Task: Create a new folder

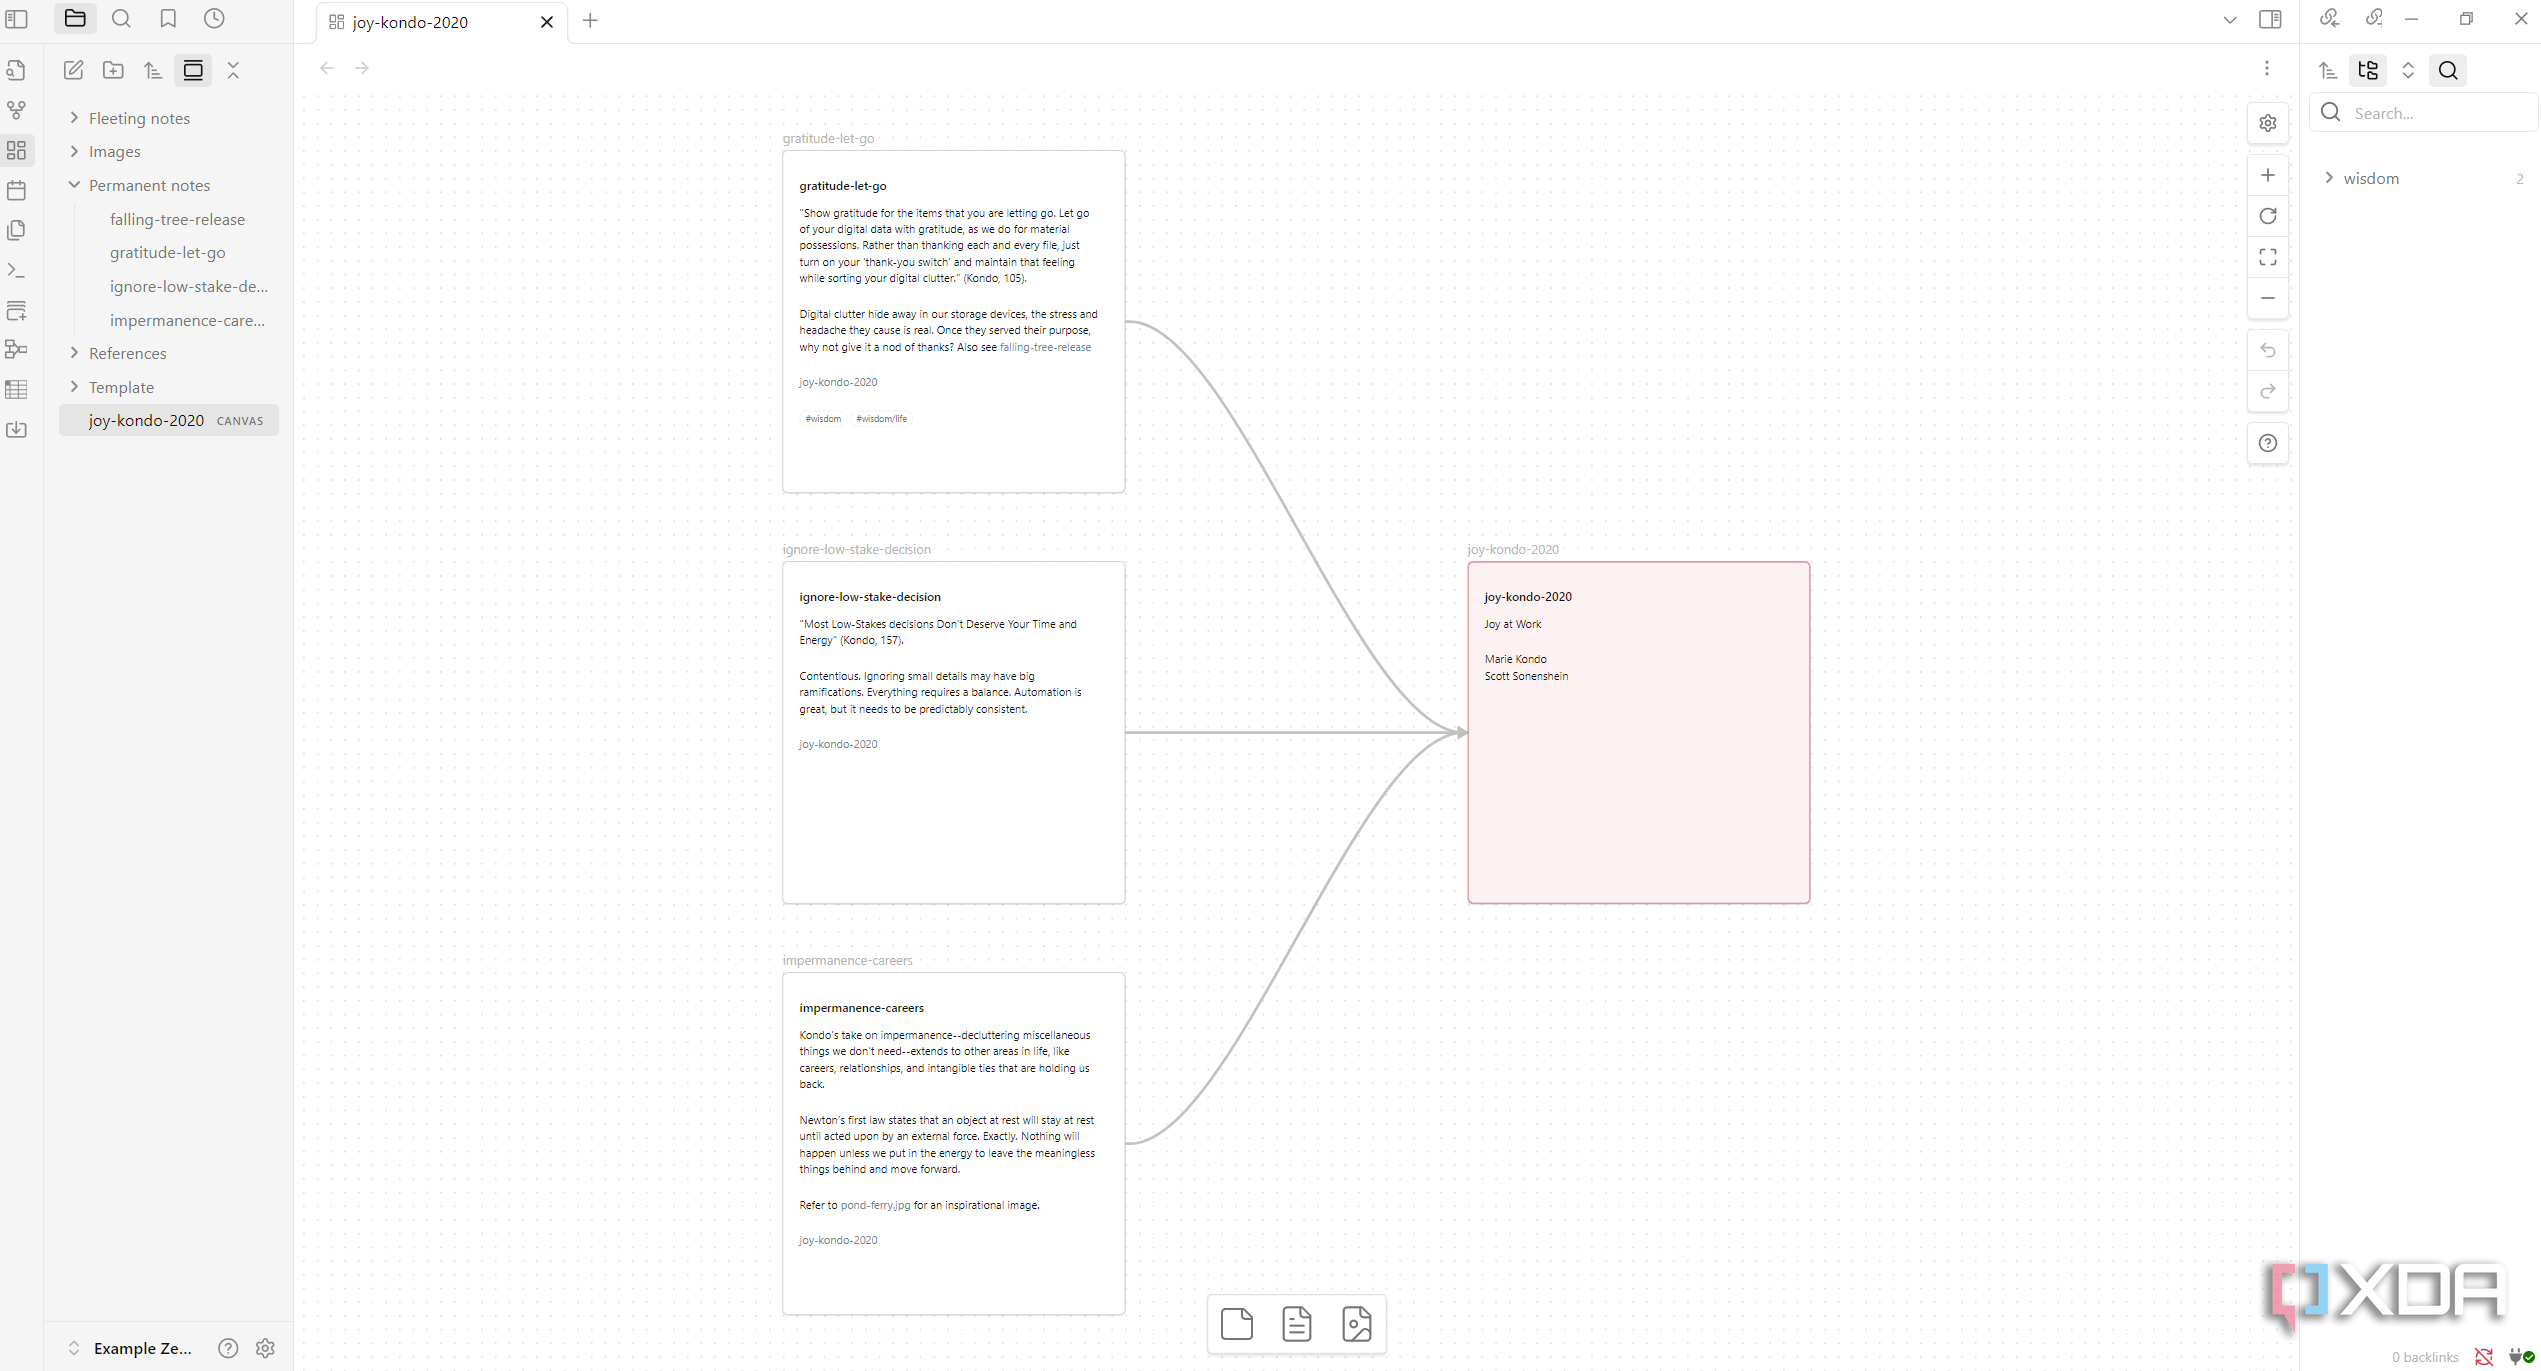Action: pyautogui.click(x=113, y=70)
